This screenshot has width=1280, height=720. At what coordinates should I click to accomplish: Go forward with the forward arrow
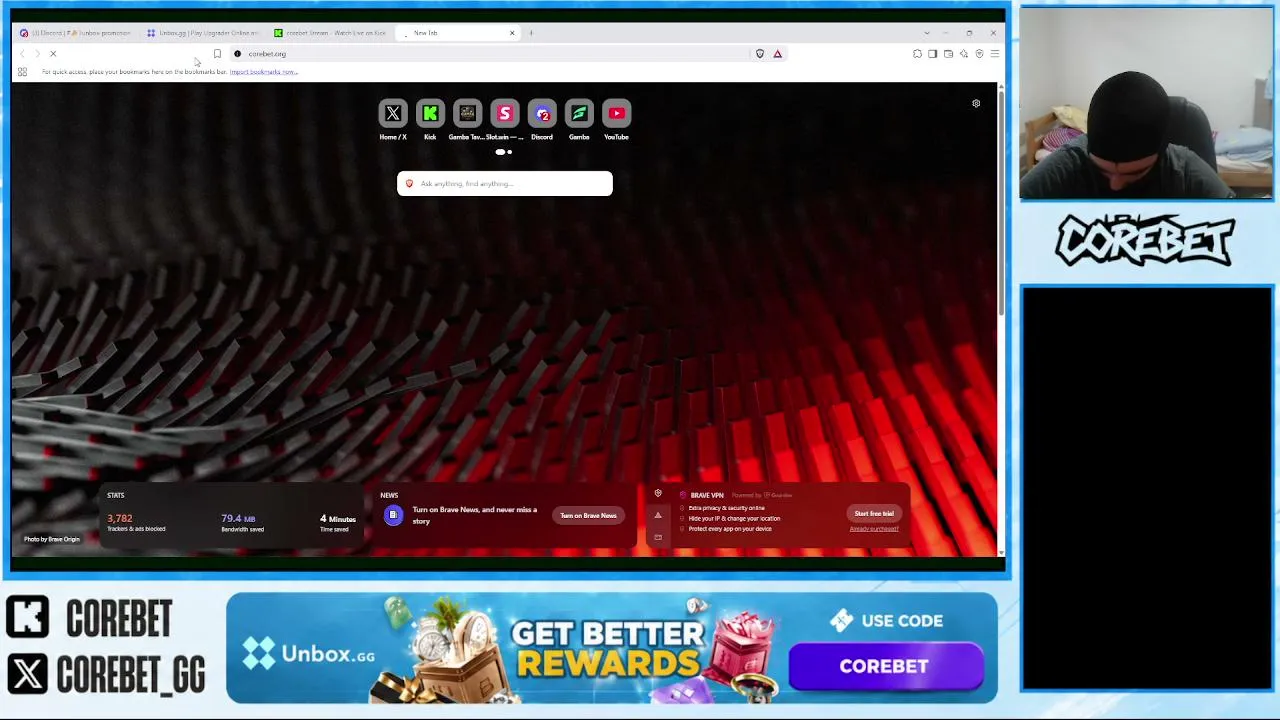tap(37, 54)
